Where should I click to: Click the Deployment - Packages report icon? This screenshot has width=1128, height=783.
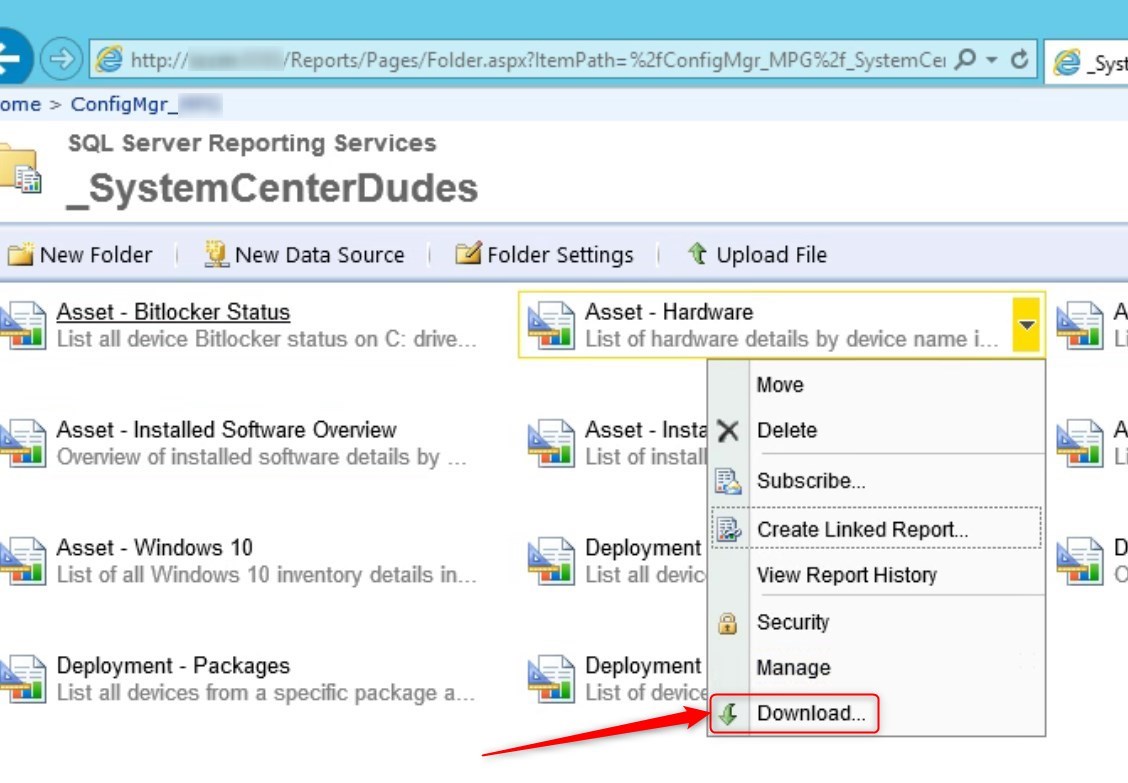click(23, 679)
